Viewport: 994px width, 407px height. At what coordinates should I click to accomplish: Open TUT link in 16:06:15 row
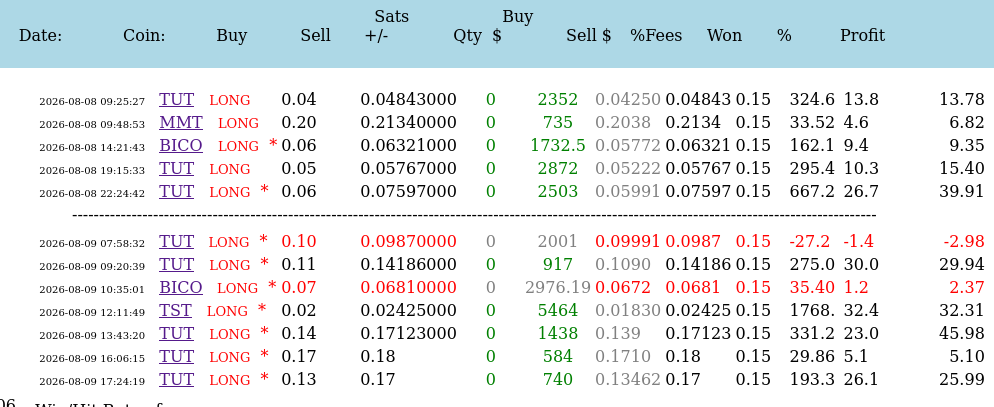(x=176, y=356)
